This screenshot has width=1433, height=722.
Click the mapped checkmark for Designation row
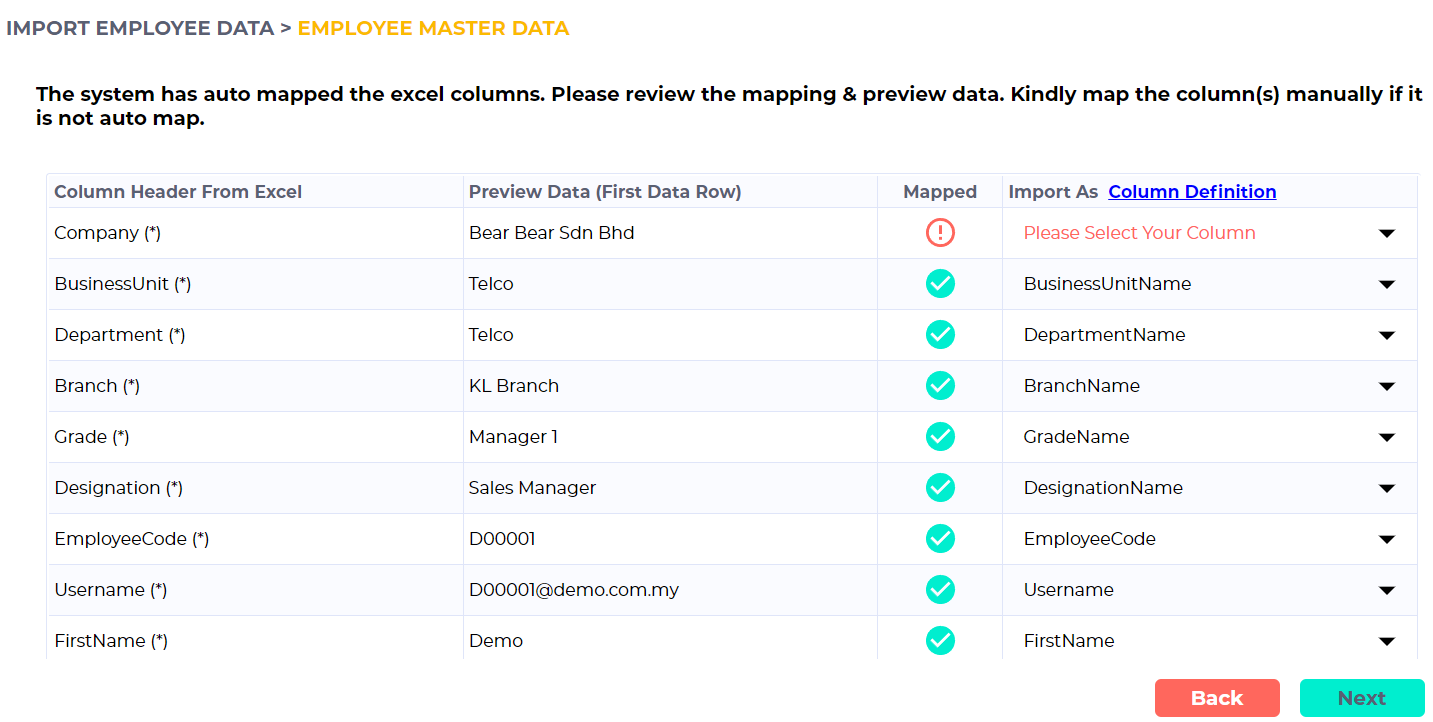pos(940,488)
